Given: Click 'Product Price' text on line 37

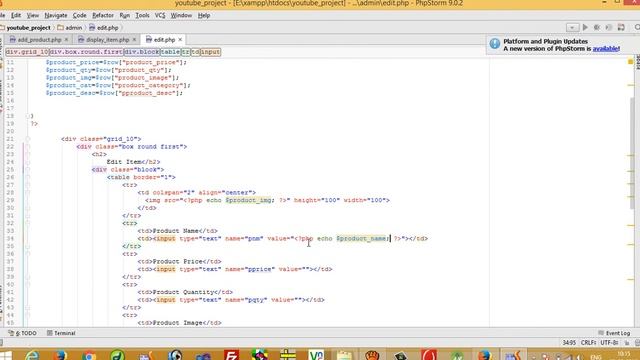Looking at the screenshot, I should tap(178, 262).
